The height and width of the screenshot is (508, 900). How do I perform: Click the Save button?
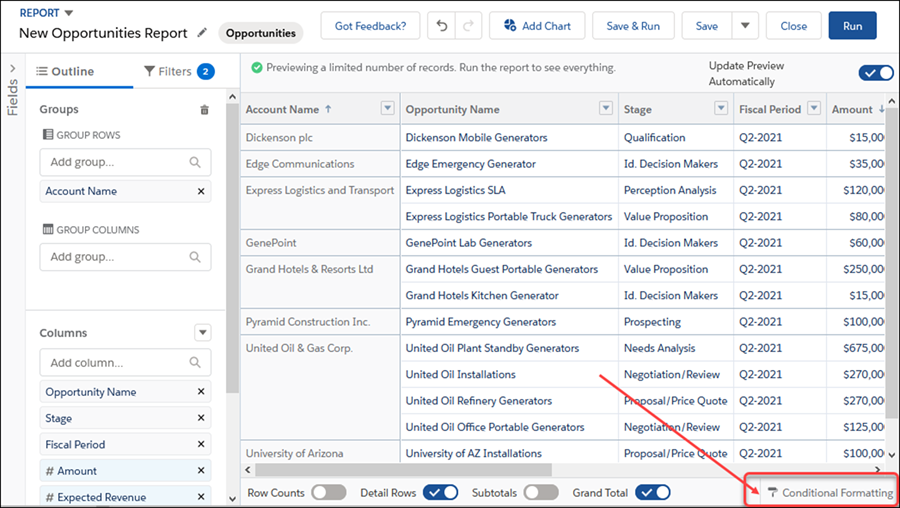coord(707,26)
